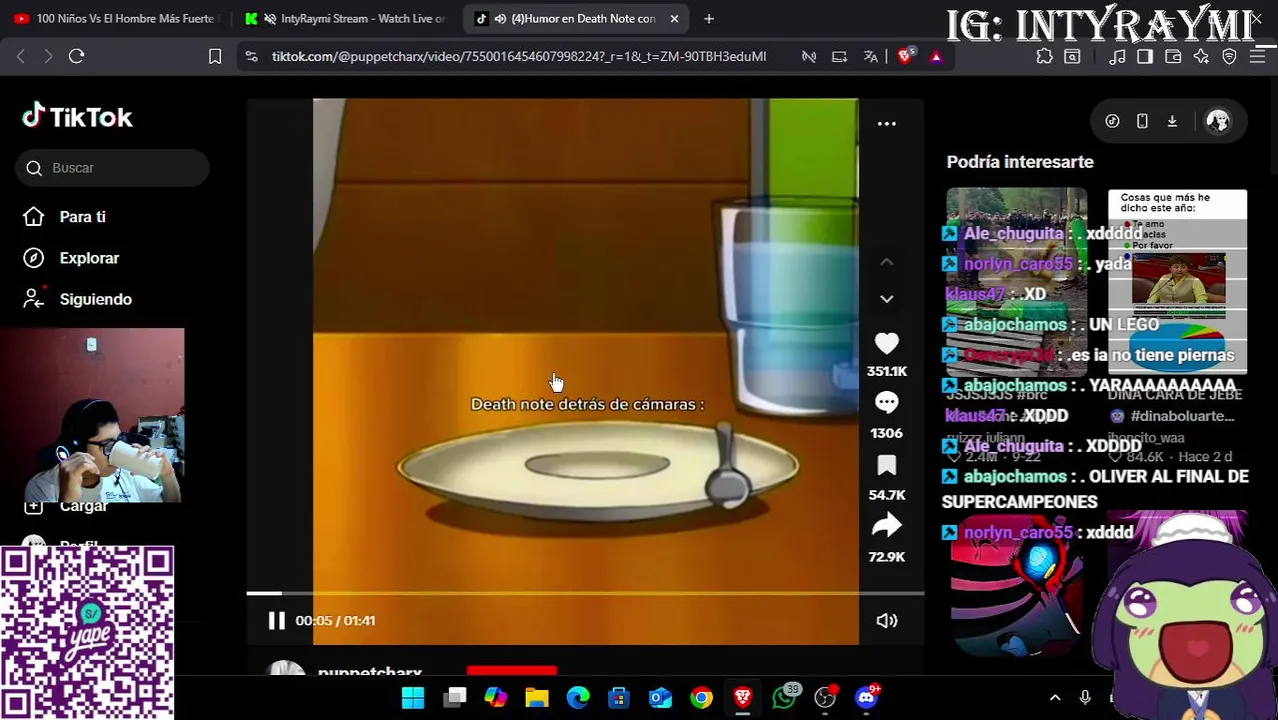Like the video with the heart icon

(886, 344)
